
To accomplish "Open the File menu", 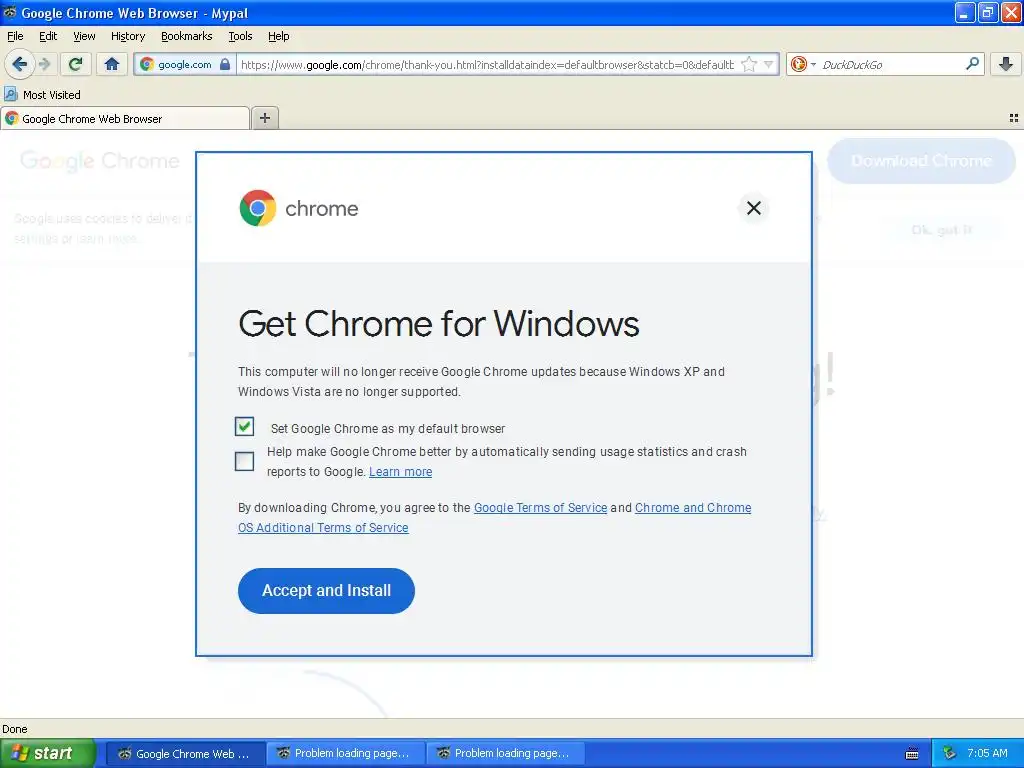I will click(x=15, y=36).
